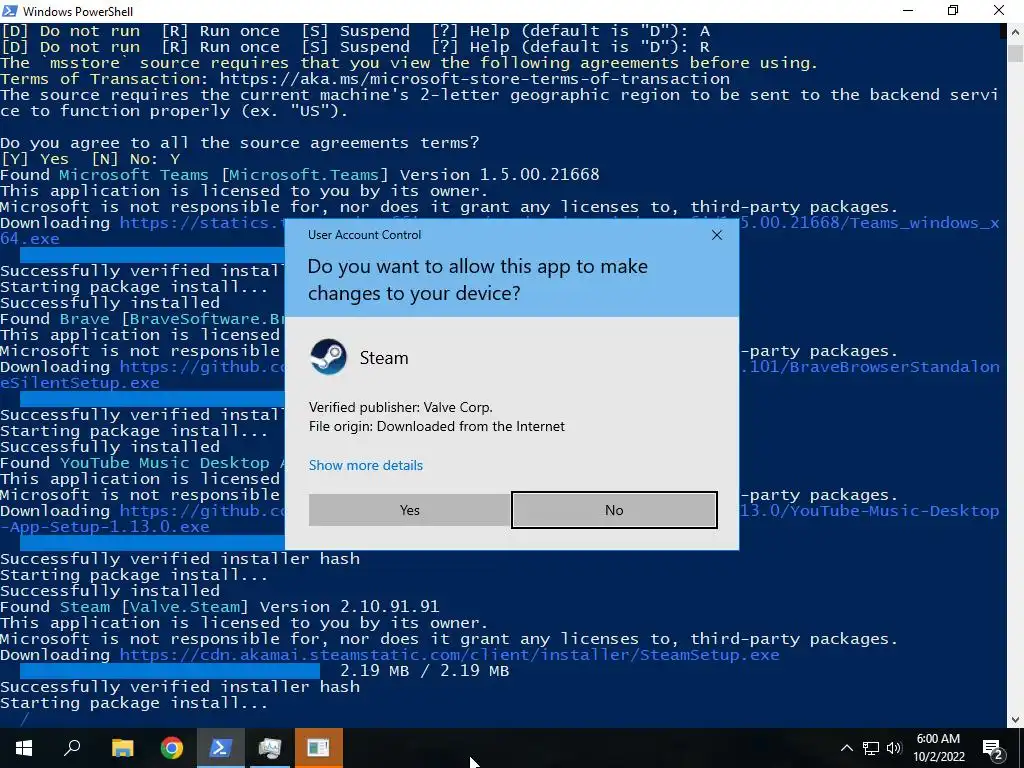The image size is (1024, 768).
Task: Click 'Microsoft Teams' package name text
Action: point(134,174)
